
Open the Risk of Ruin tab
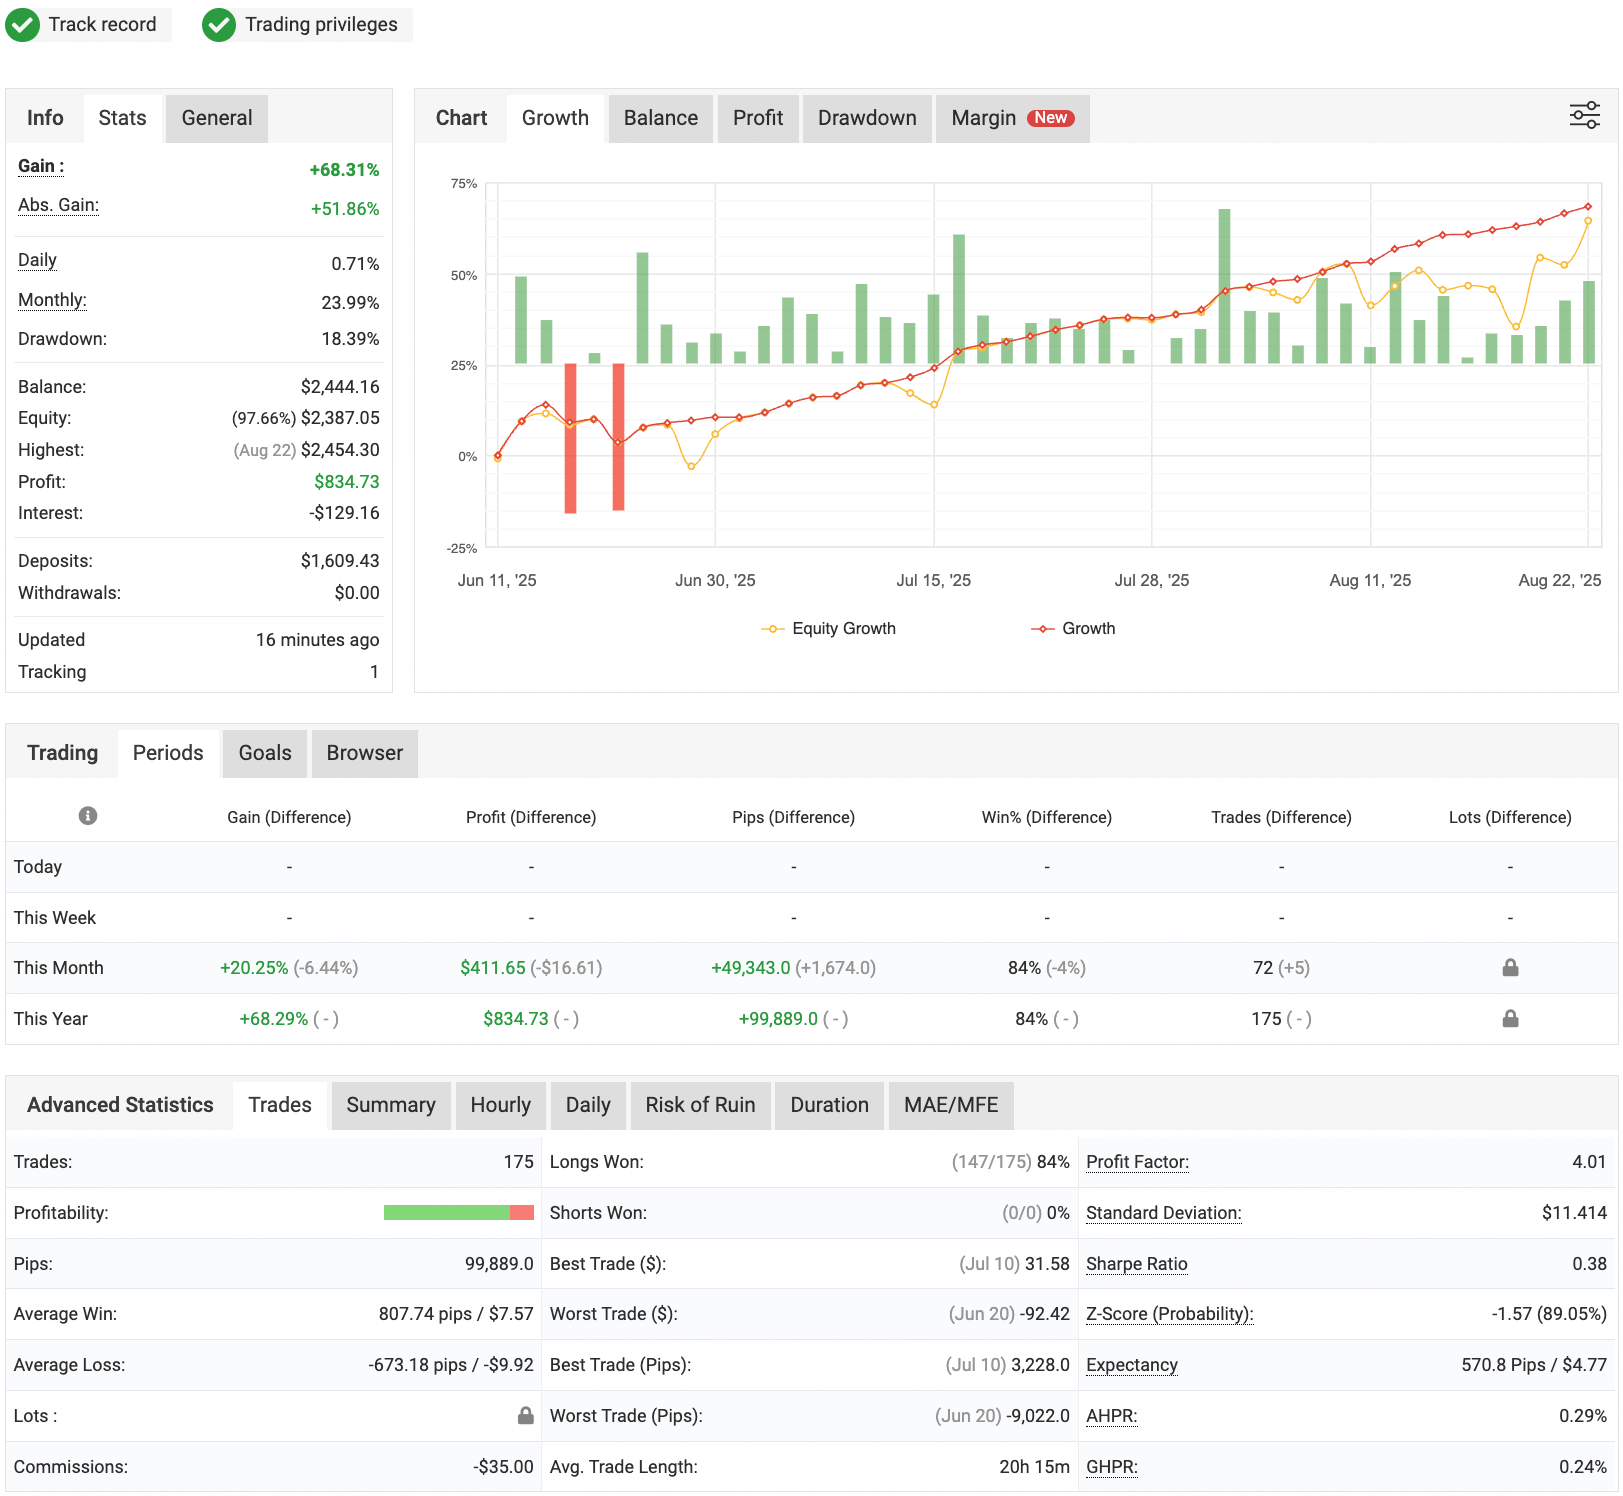[701, 1105]
